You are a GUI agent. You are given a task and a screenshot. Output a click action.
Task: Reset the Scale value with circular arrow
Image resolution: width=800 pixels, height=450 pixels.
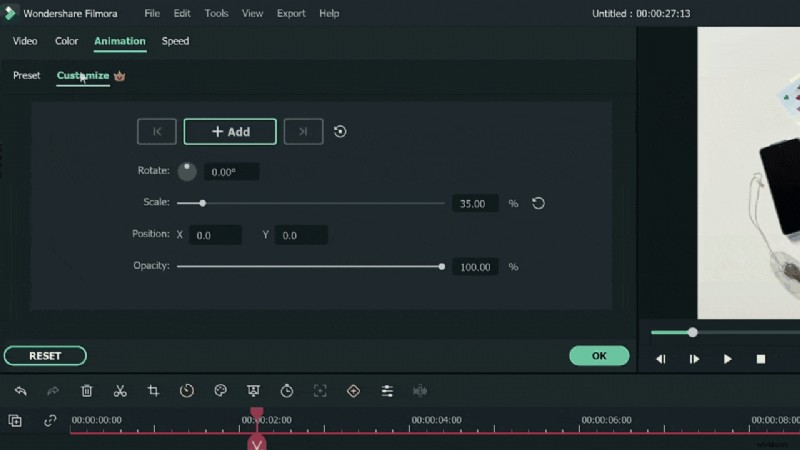pos(538,203)
